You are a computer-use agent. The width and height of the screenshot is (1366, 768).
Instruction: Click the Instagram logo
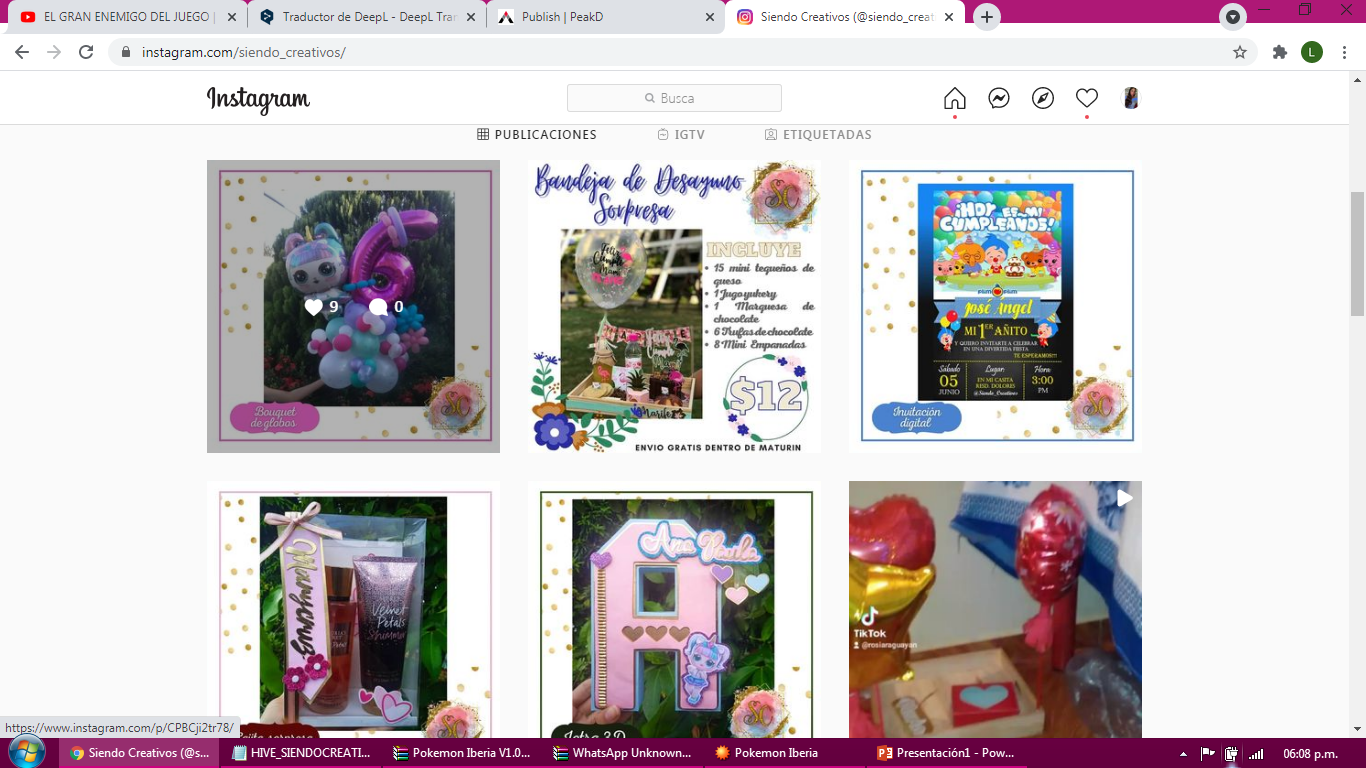[x=258, y=99]
